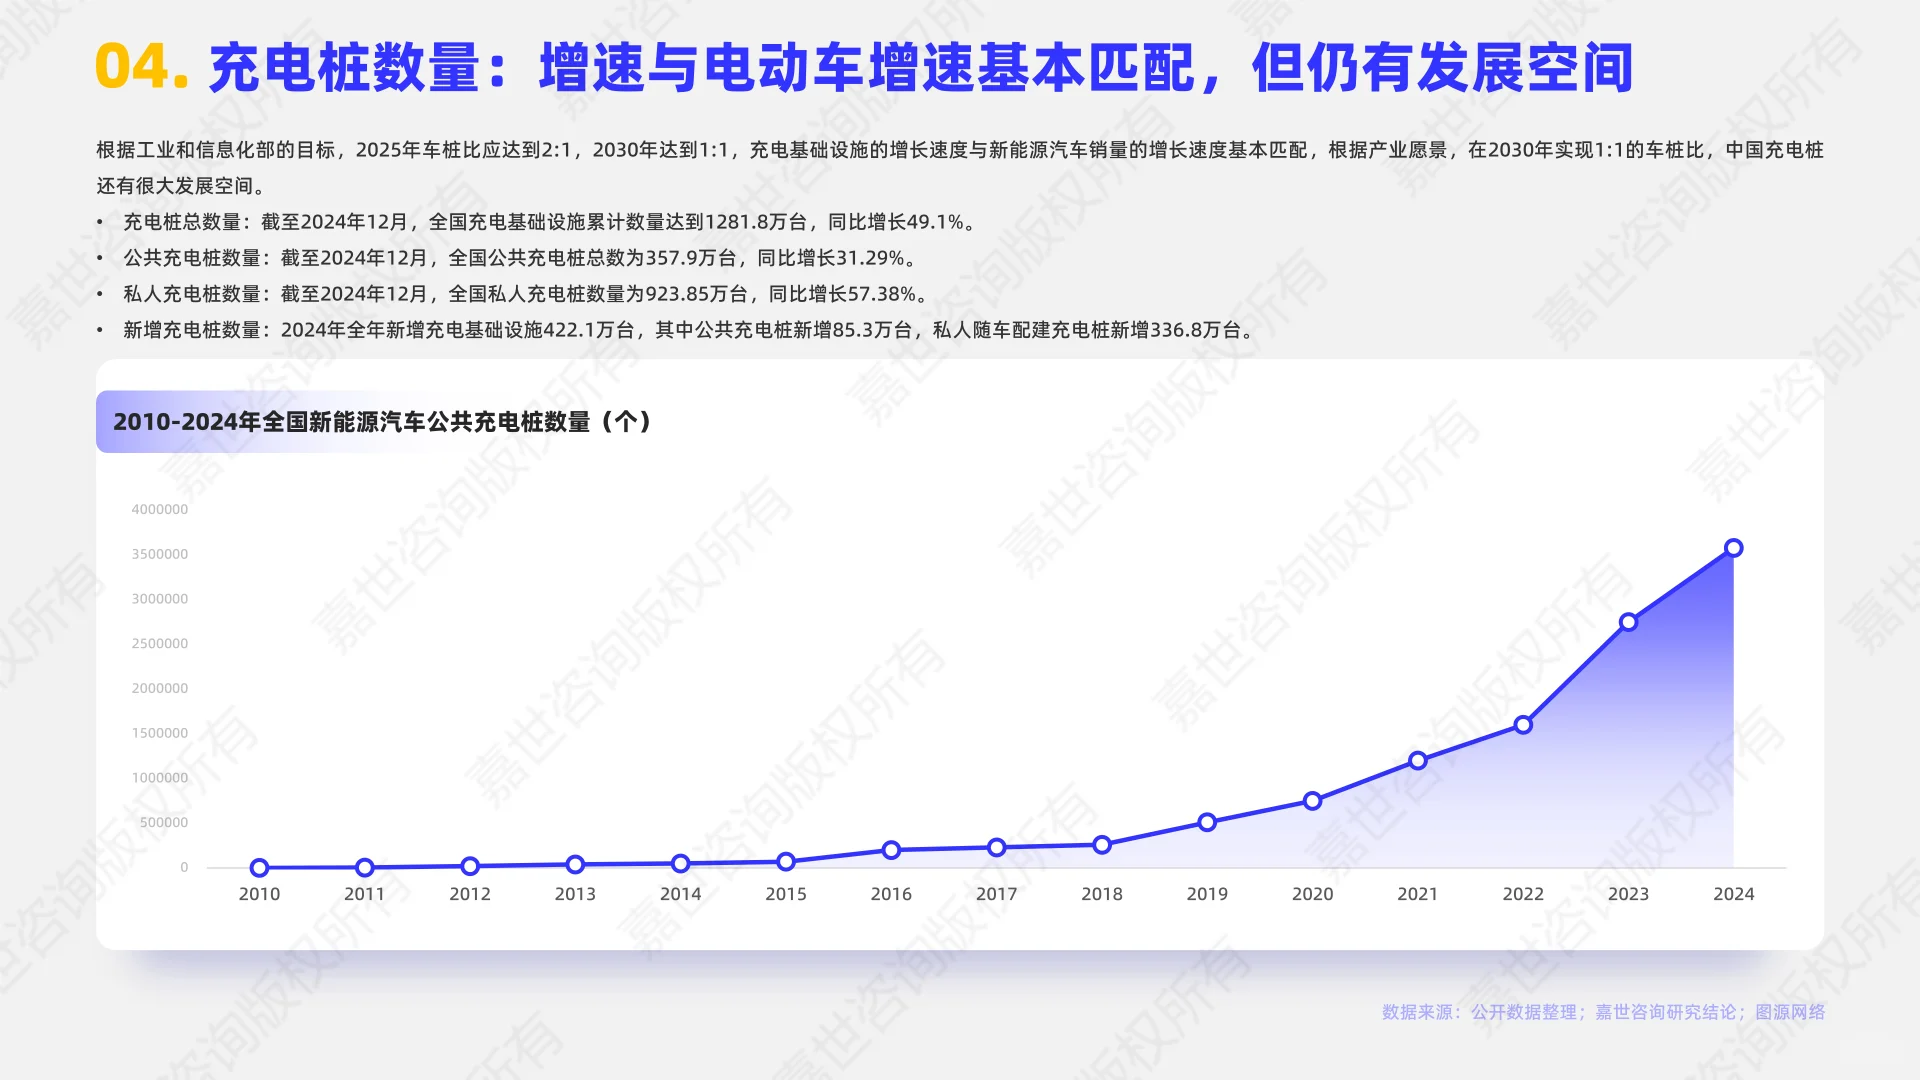Click the 2022 year label on x-axis
Screen dimensions: 1920x1080
pyautogui.click(x=1523, y=894)
